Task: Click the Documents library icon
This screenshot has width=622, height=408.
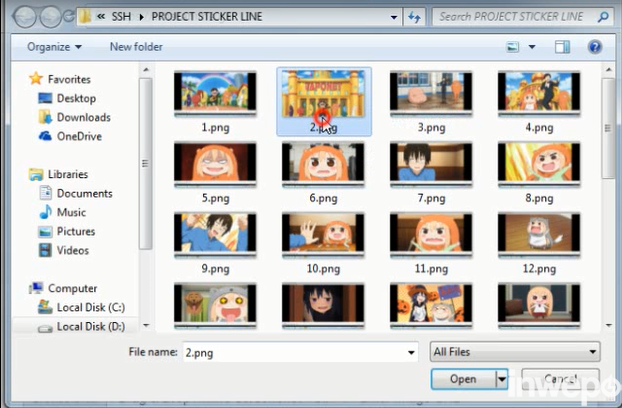Action: 45,193
